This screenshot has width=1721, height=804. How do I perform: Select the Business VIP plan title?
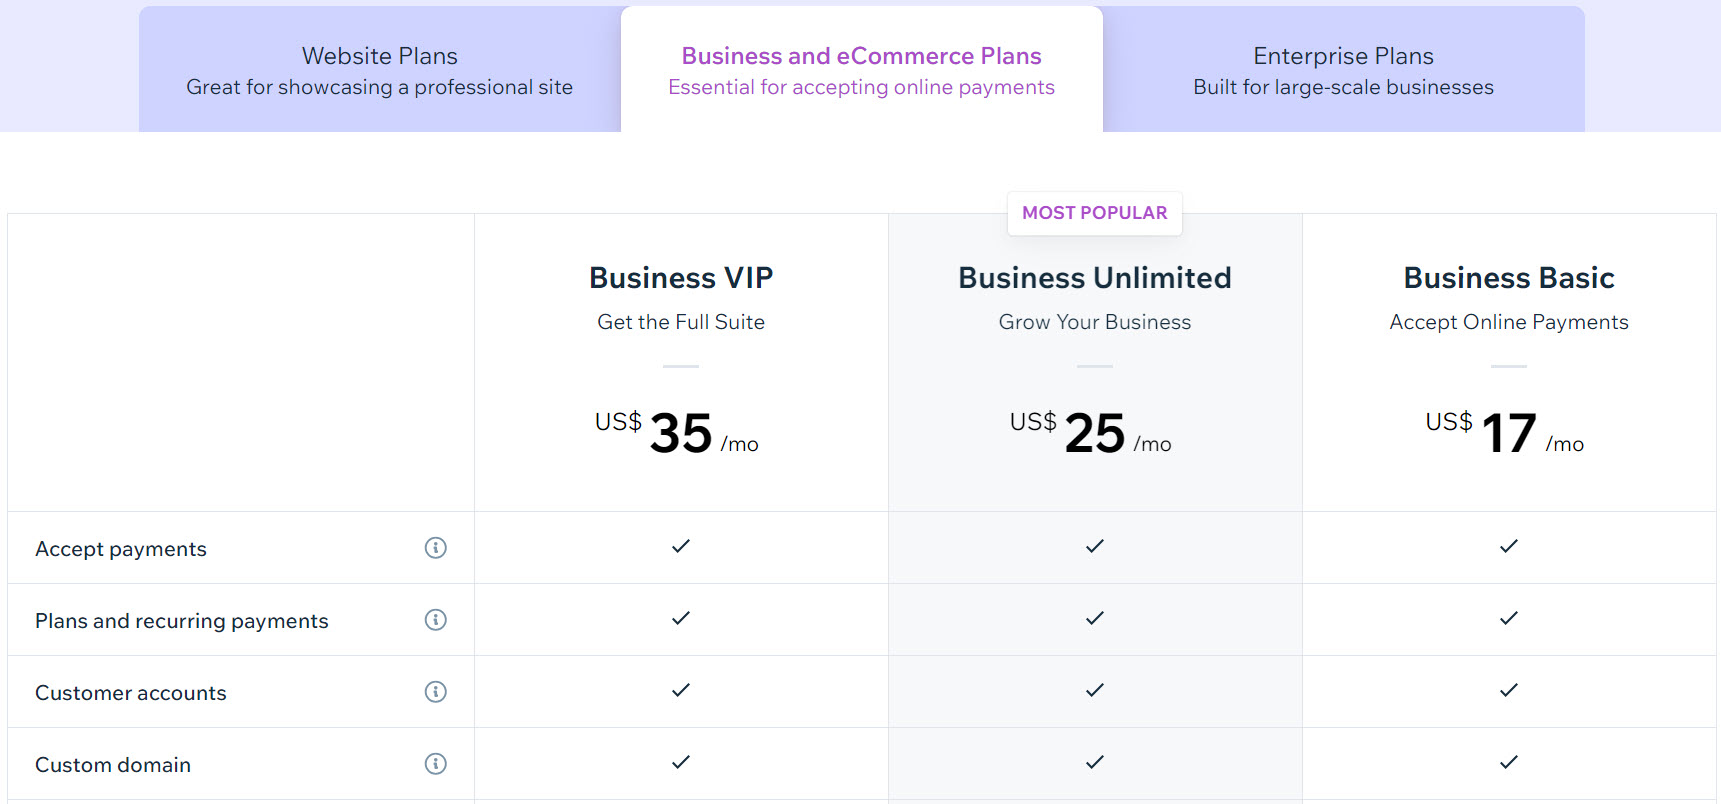681,277
